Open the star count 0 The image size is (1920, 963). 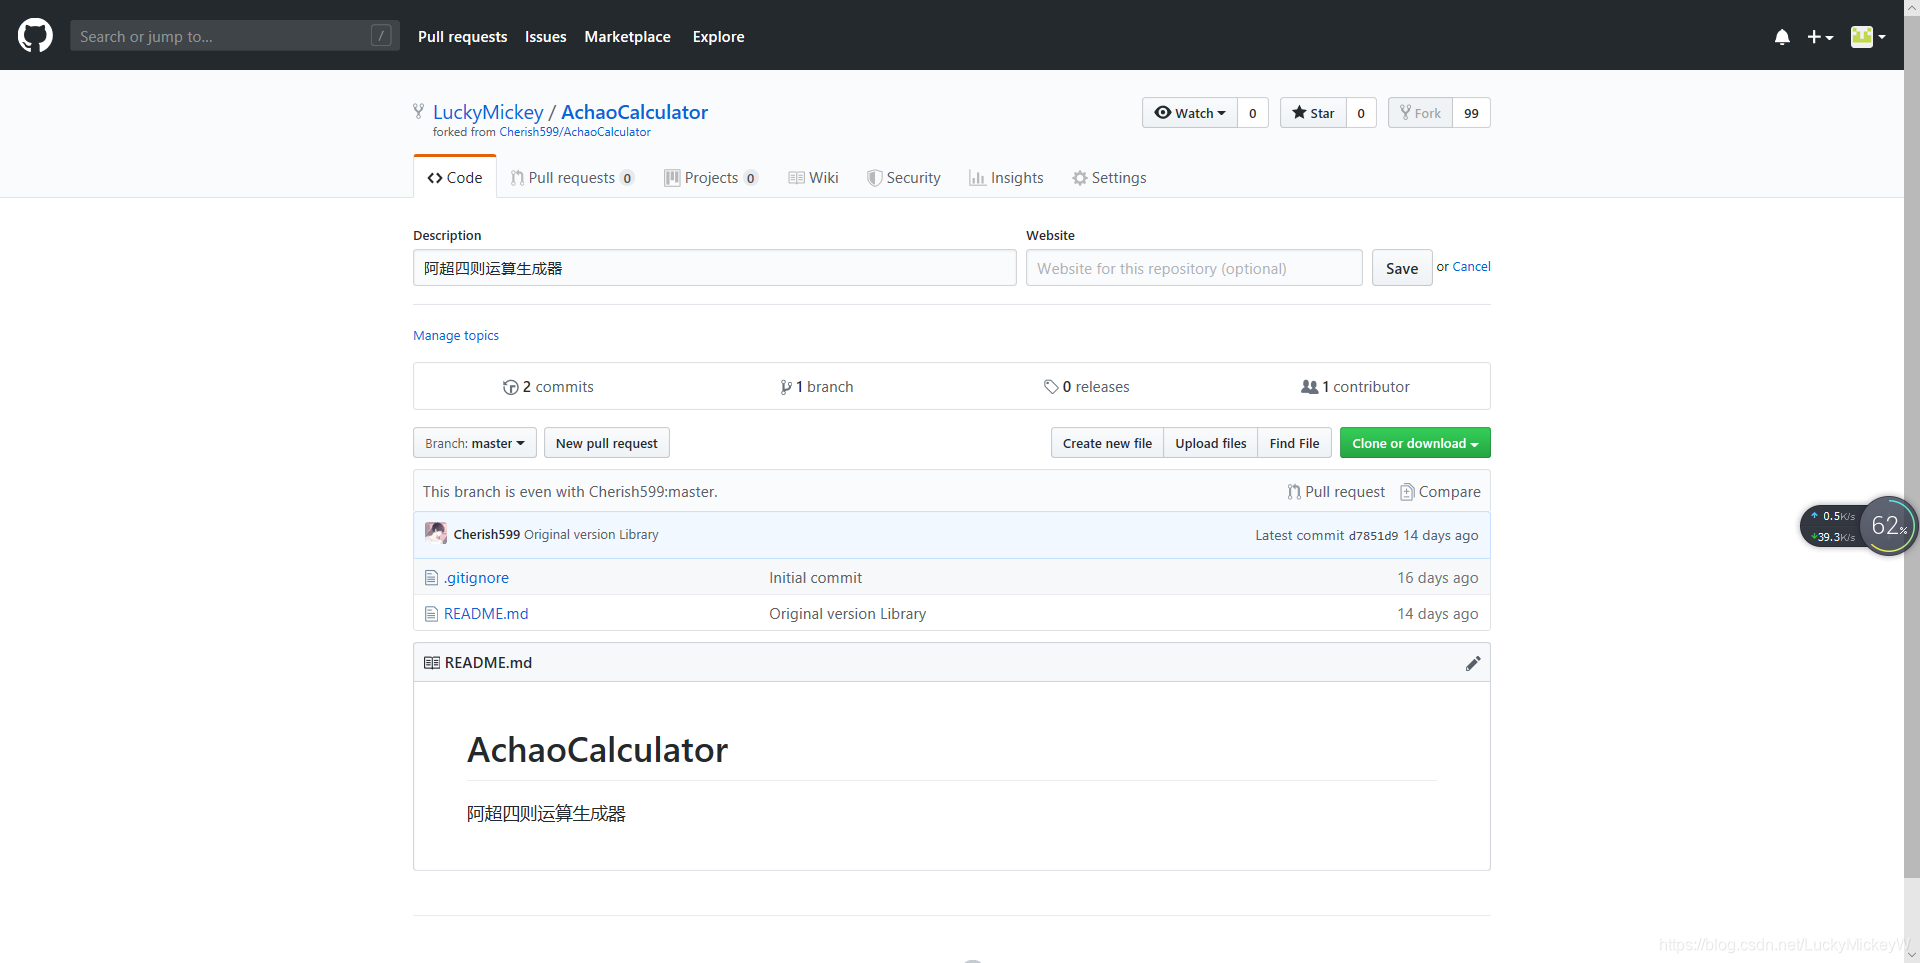coord(1361,113)
